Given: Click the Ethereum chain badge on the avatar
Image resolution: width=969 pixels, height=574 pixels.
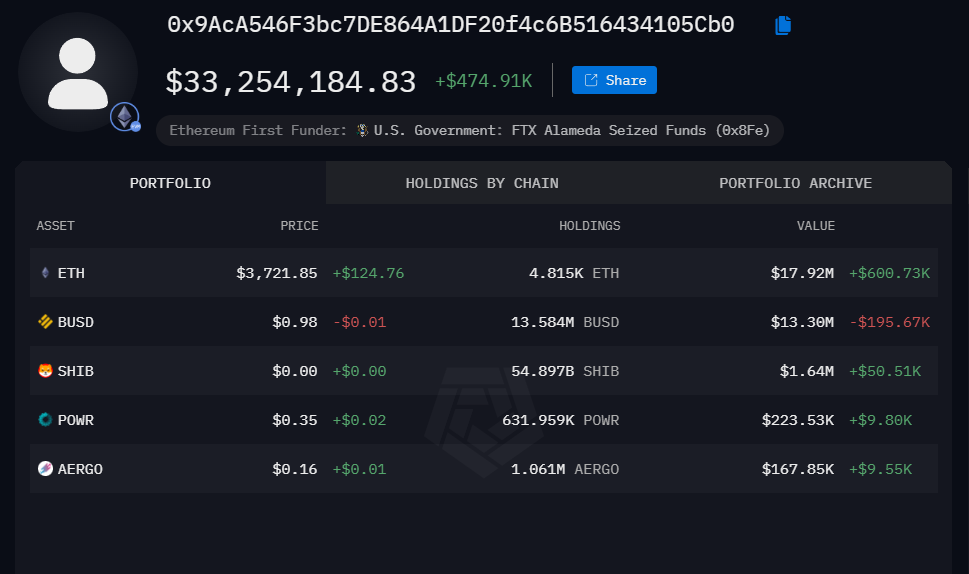Looking at the screenshot, I should [125, 117].
